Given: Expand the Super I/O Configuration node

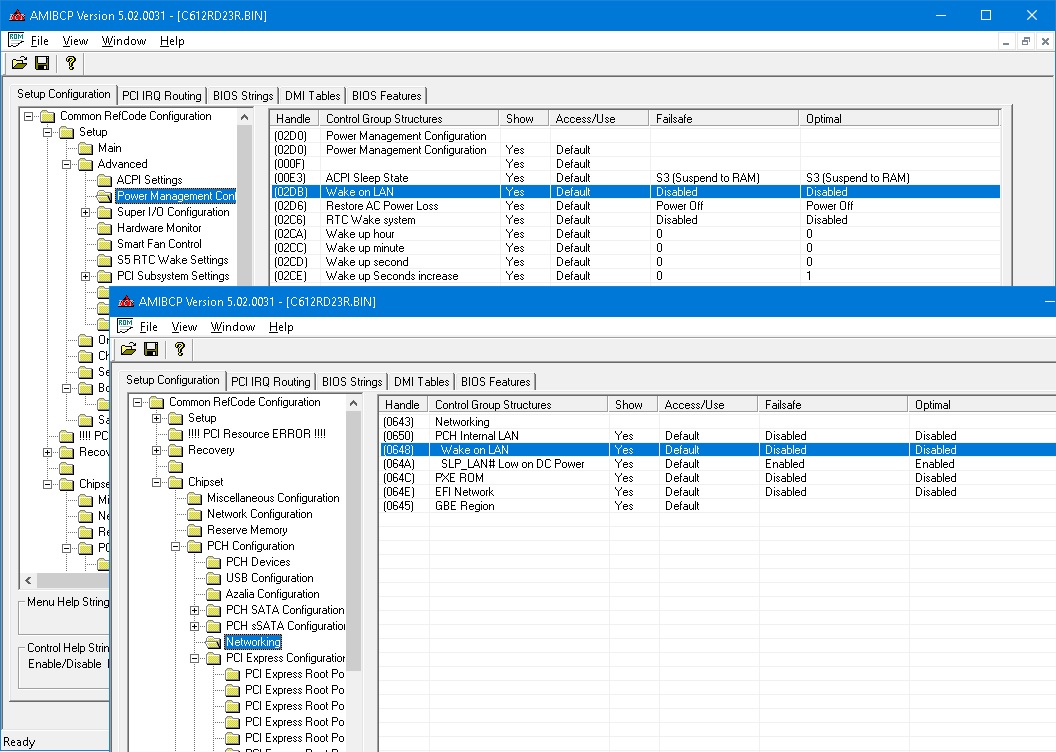Looking at the screenshot, I should 86,212.
